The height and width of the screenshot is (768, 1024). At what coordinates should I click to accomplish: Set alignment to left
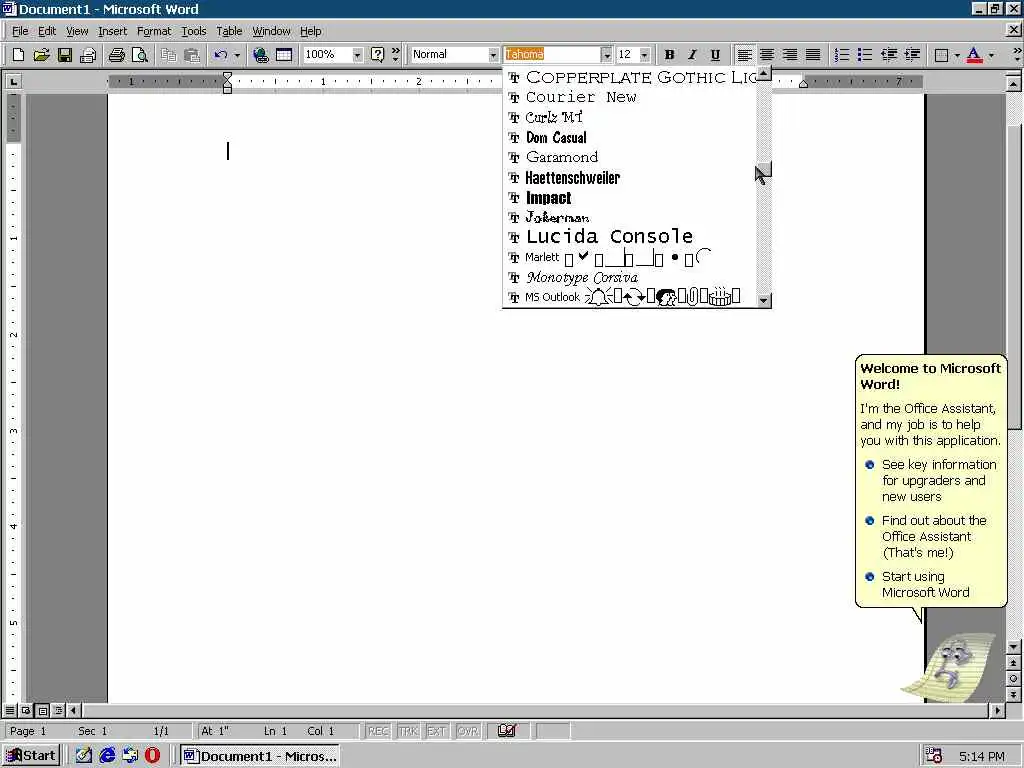pyautogui.click(x=744, y=55)
